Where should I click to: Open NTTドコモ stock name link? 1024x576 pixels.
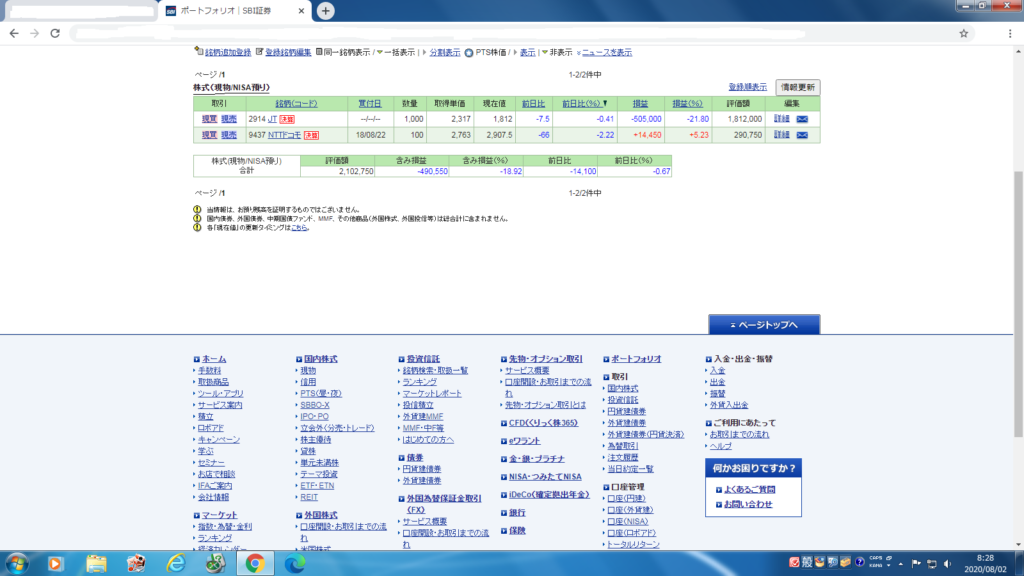[x=285, y=135]
